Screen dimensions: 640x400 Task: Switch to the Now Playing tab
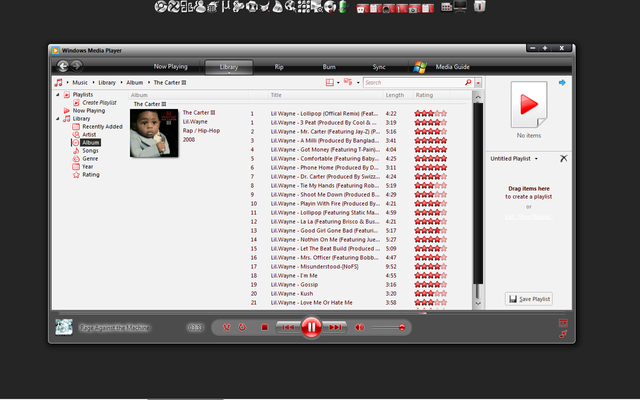[171, 67]
